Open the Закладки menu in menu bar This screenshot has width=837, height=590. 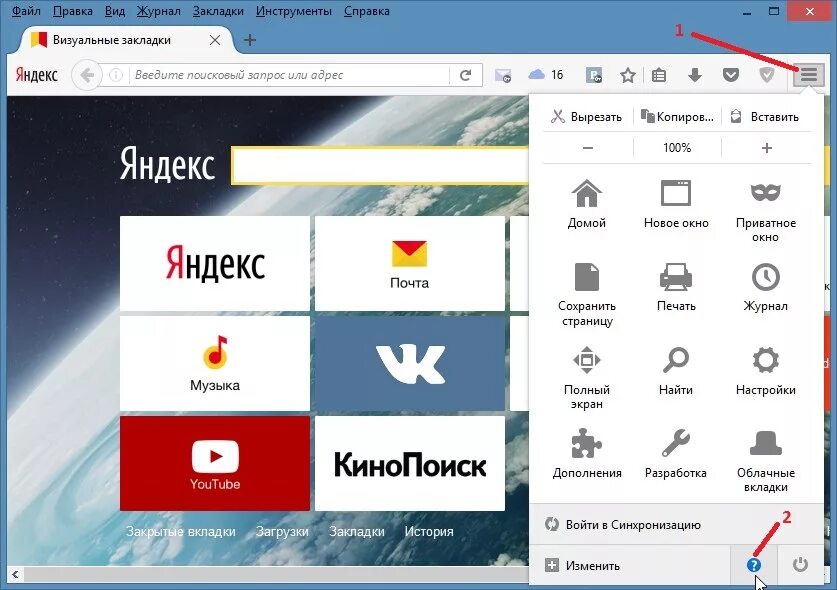coord(218,11)
